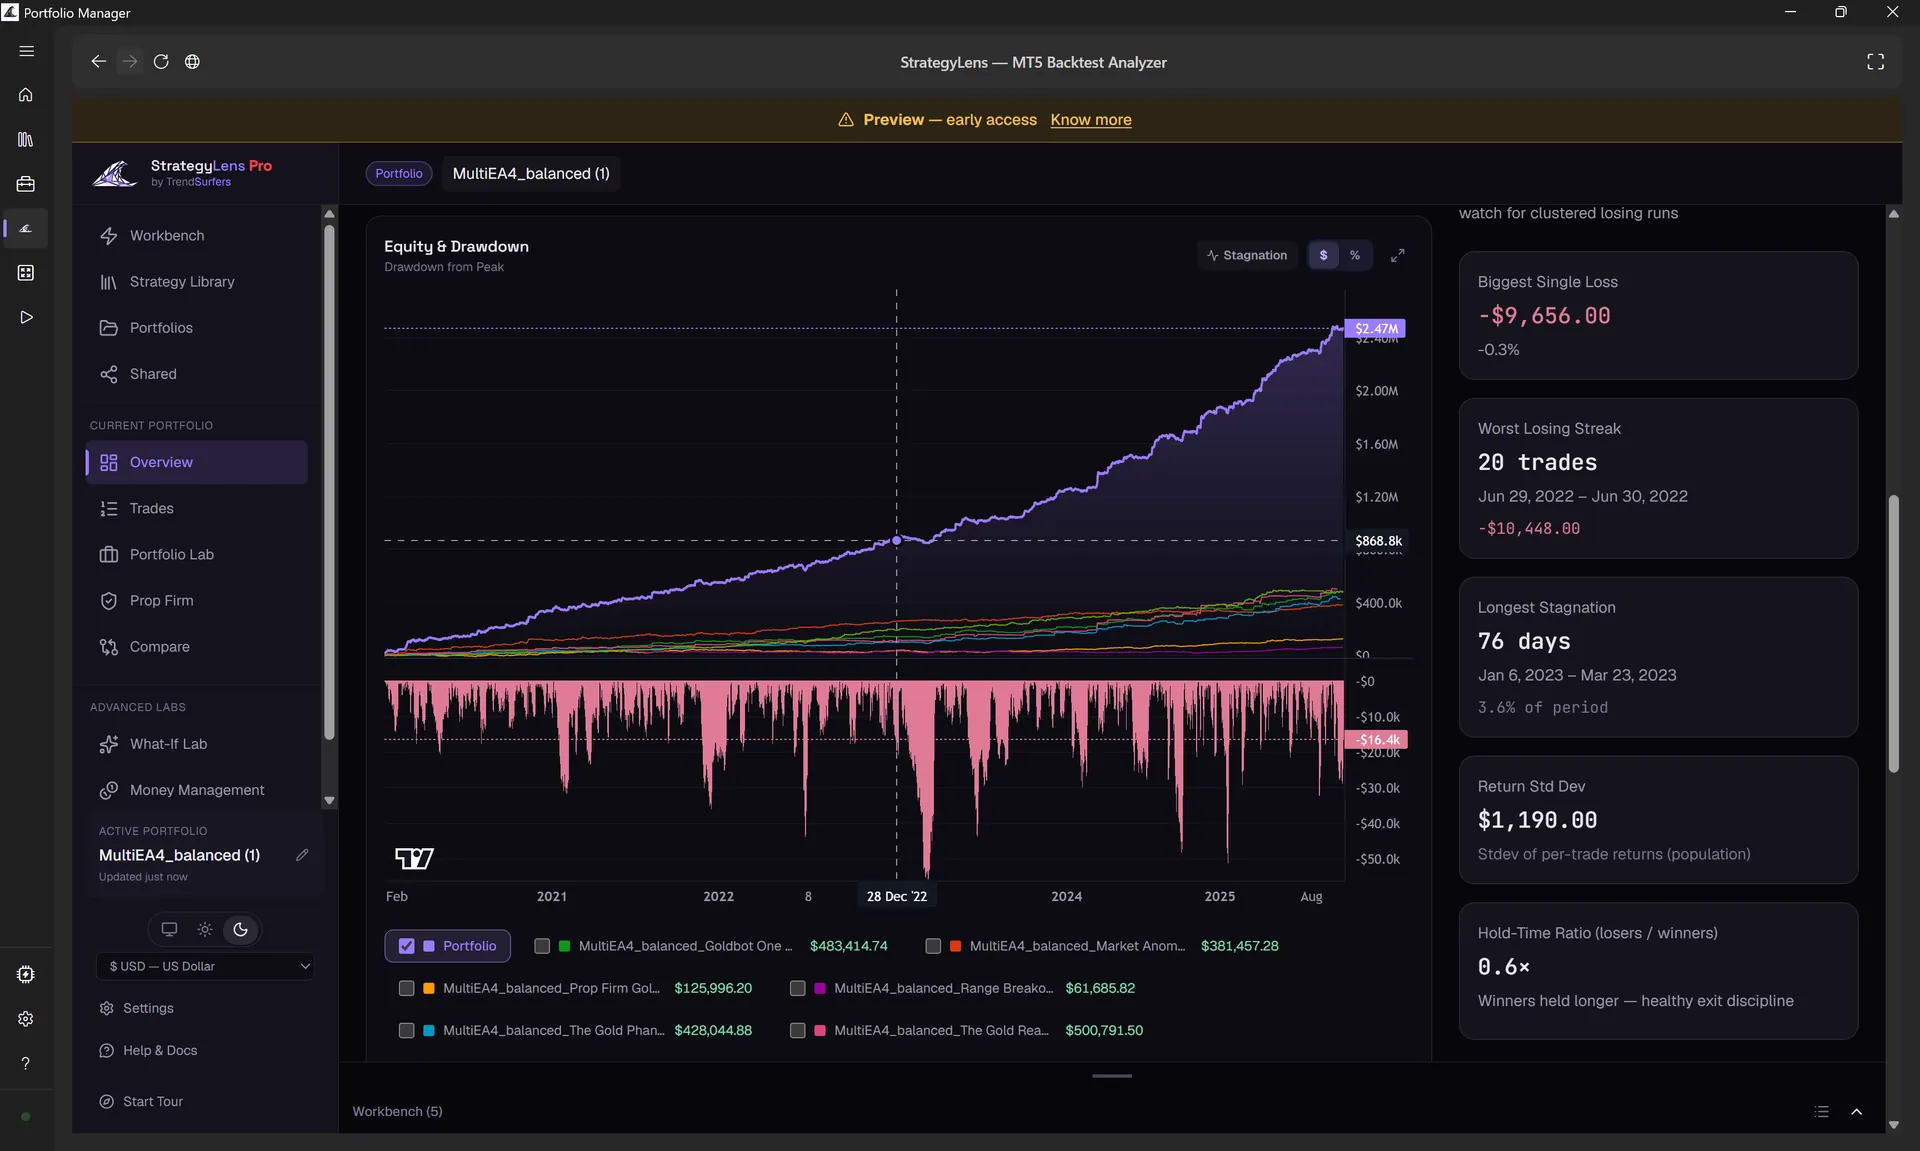The image size is (1920, 1151).
Task: Expand the Workbench panel with chevron up
Action: [1856, 1112]
